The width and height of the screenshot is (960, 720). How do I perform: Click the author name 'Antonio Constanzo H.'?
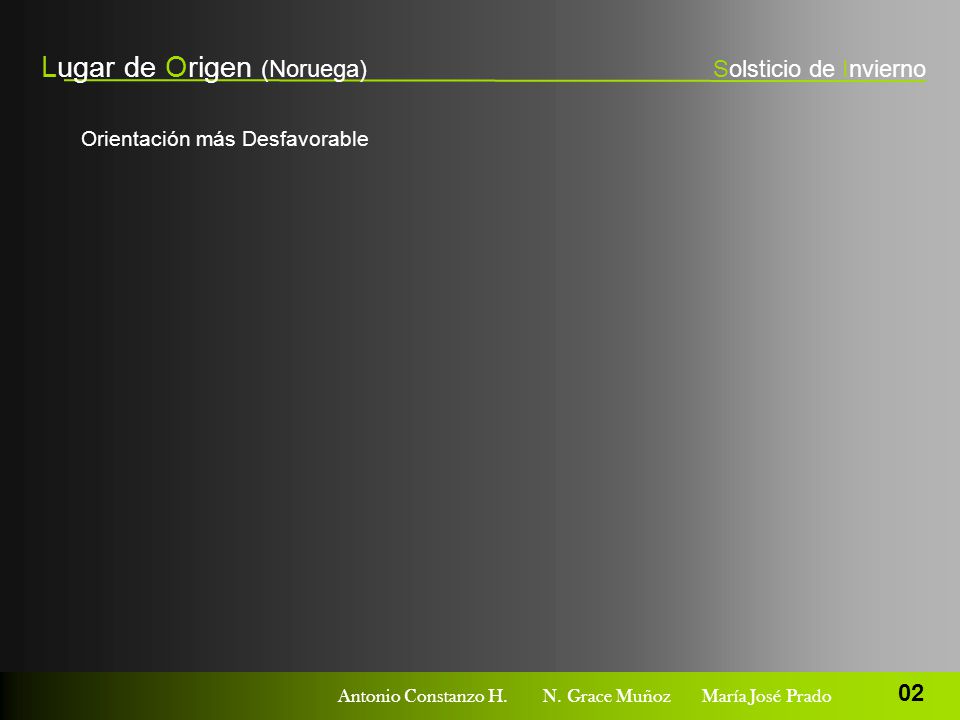pos(422,696)
